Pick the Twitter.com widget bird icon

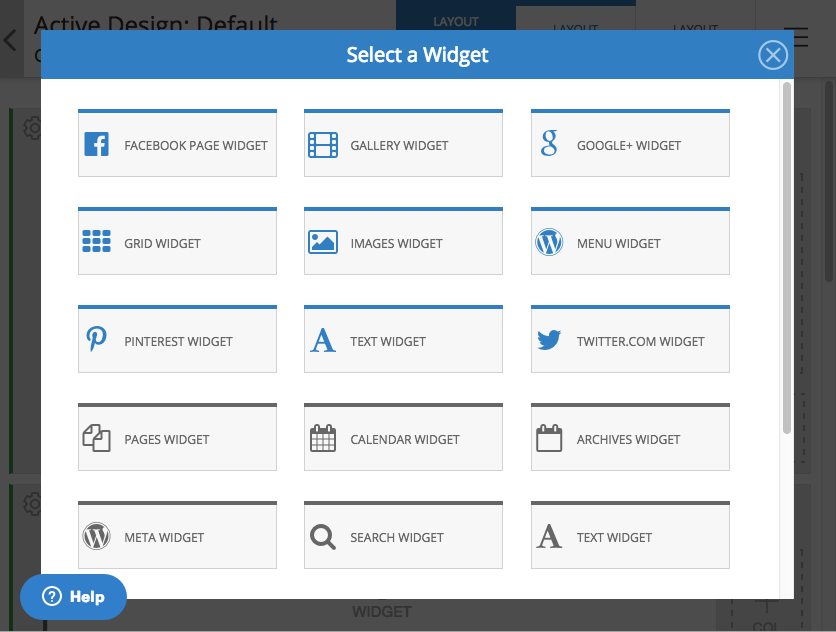[x=549, y=340]
